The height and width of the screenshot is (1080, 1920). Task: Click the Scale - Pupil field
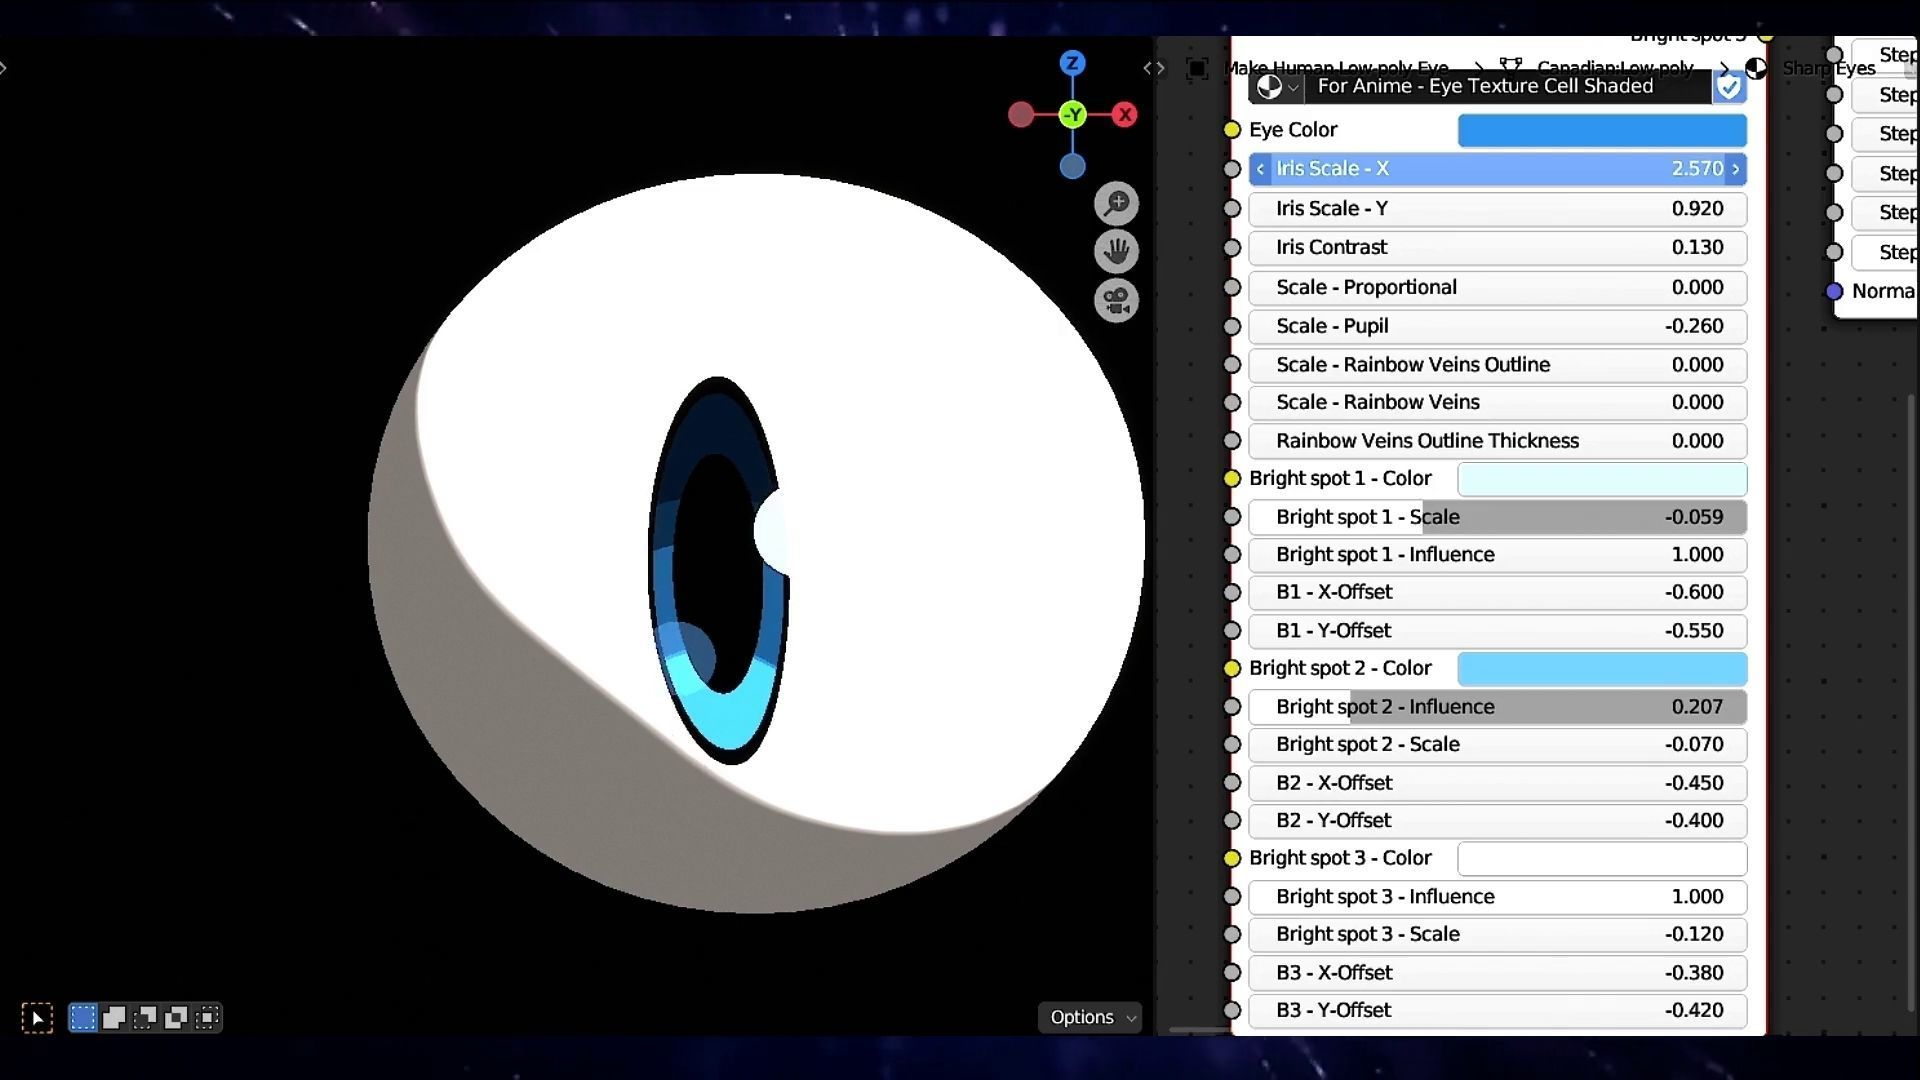[x=1497, y=327]
